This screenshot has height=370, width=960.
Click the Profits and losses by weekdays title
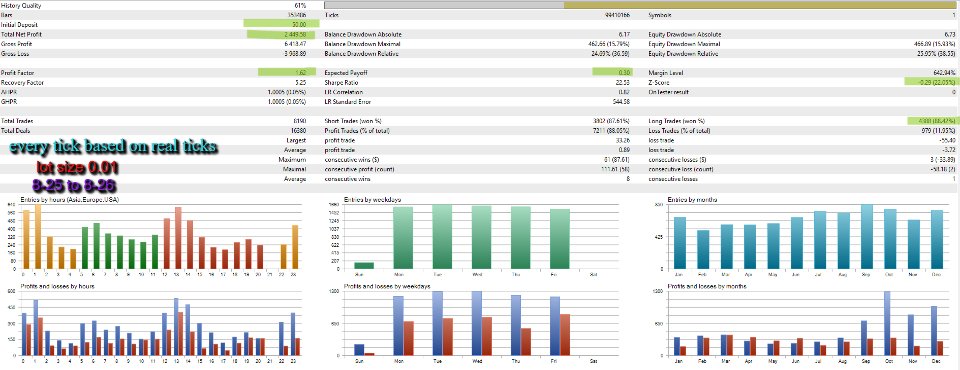387,286
